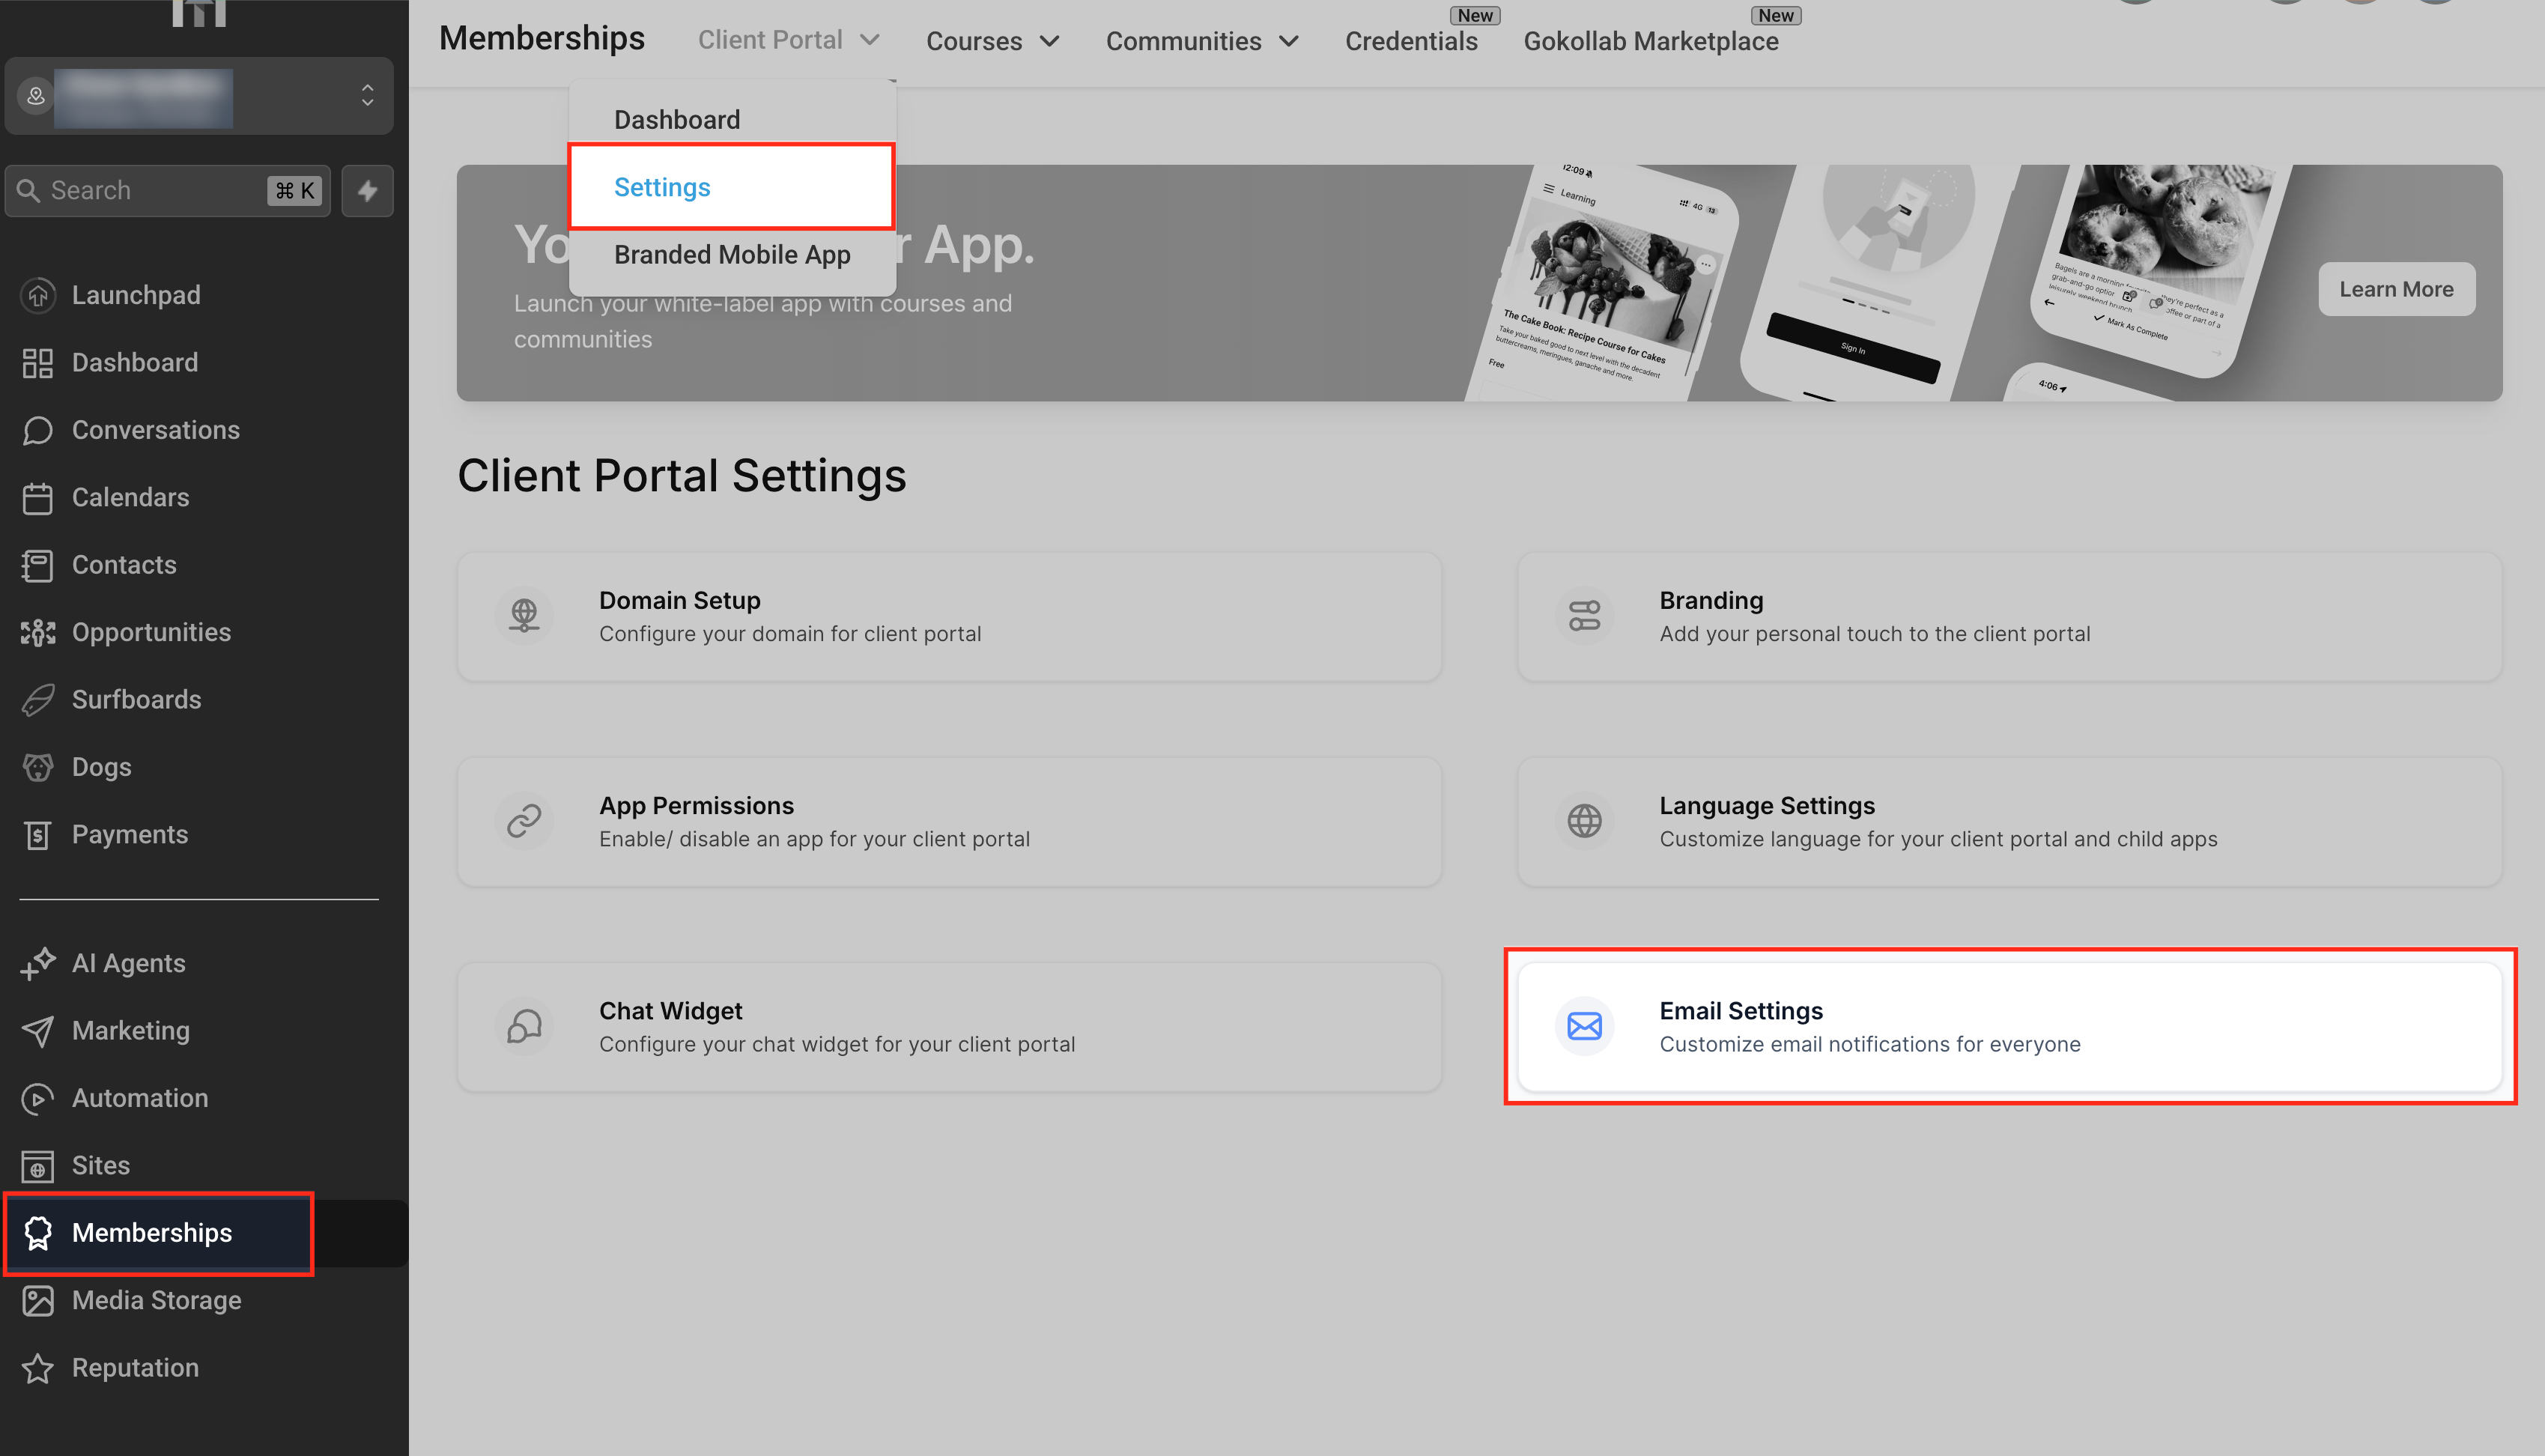Screen dimensions: 2545x1456
Task: Click the AI Agents sparkle icon
Action: coord(37,963)
